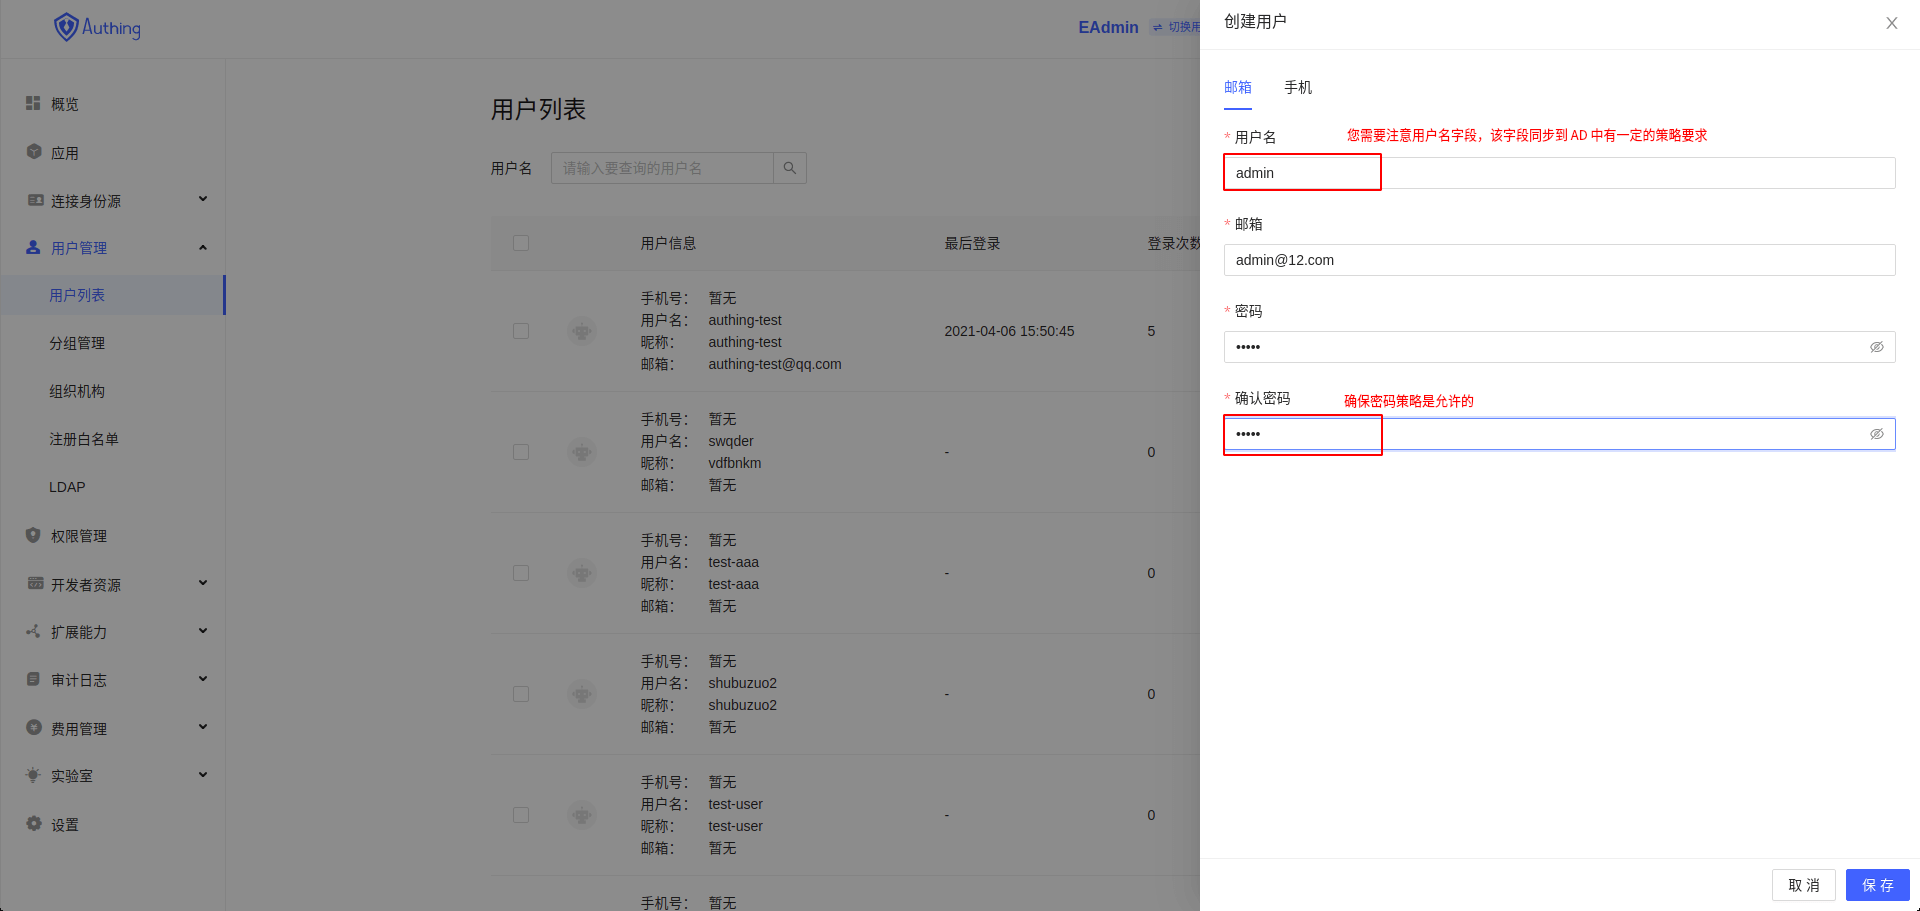The height and width of the screenshot is (911, 1920).
Task: Click the search magnifier beside username field
Action: [789, 167]
